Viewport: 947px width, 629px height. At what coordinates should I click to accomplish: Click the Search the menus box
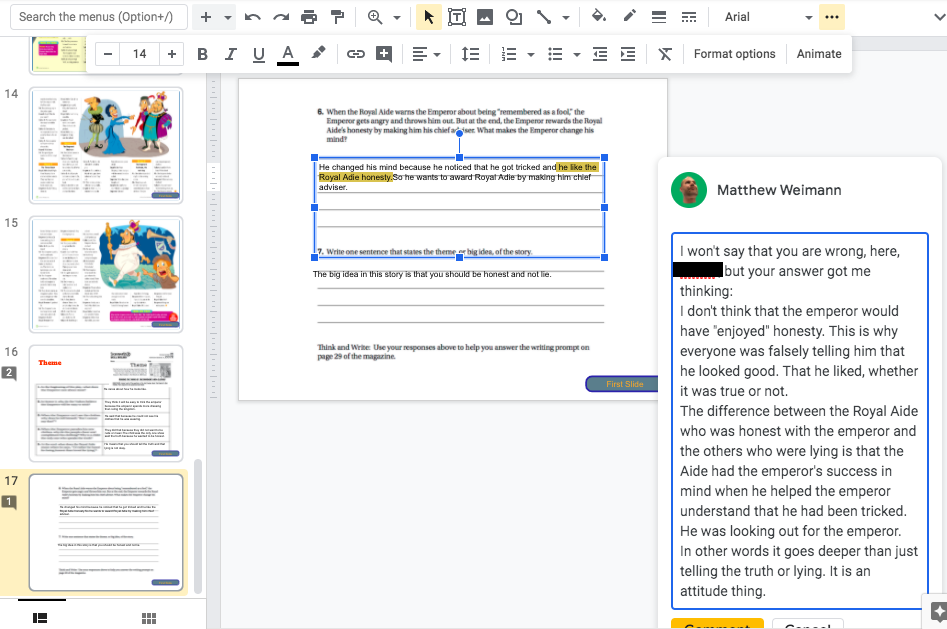pos(96,17)
